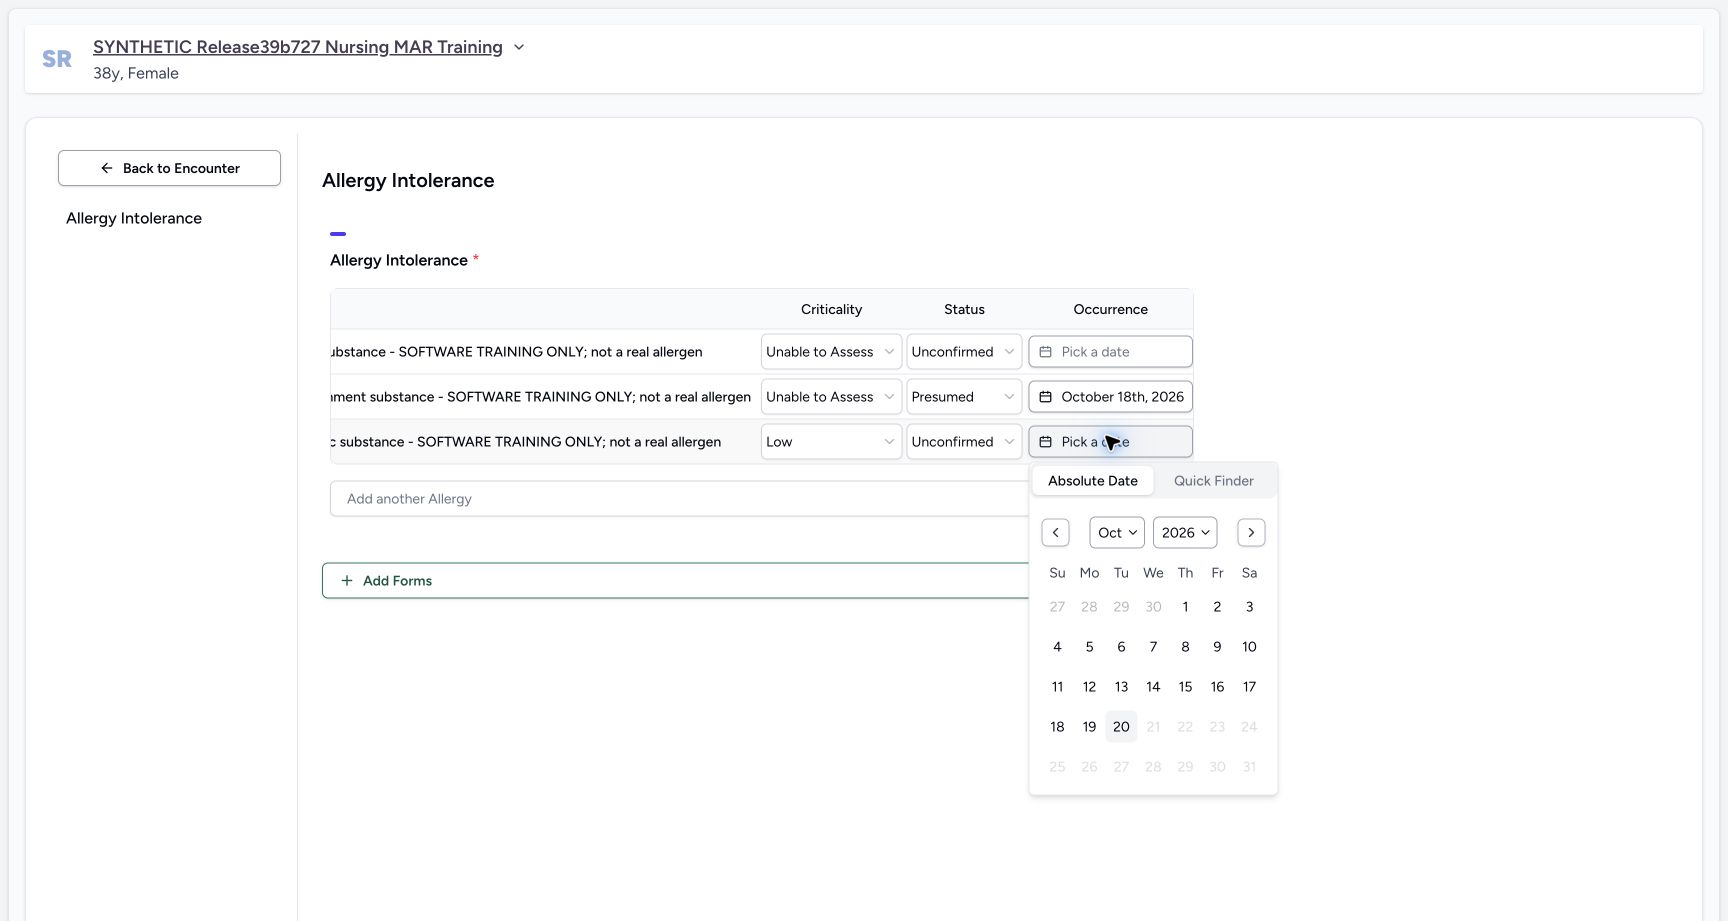Pick October 20 in the calendar
The image size is (1728, 921).
tap(1121, 727)
